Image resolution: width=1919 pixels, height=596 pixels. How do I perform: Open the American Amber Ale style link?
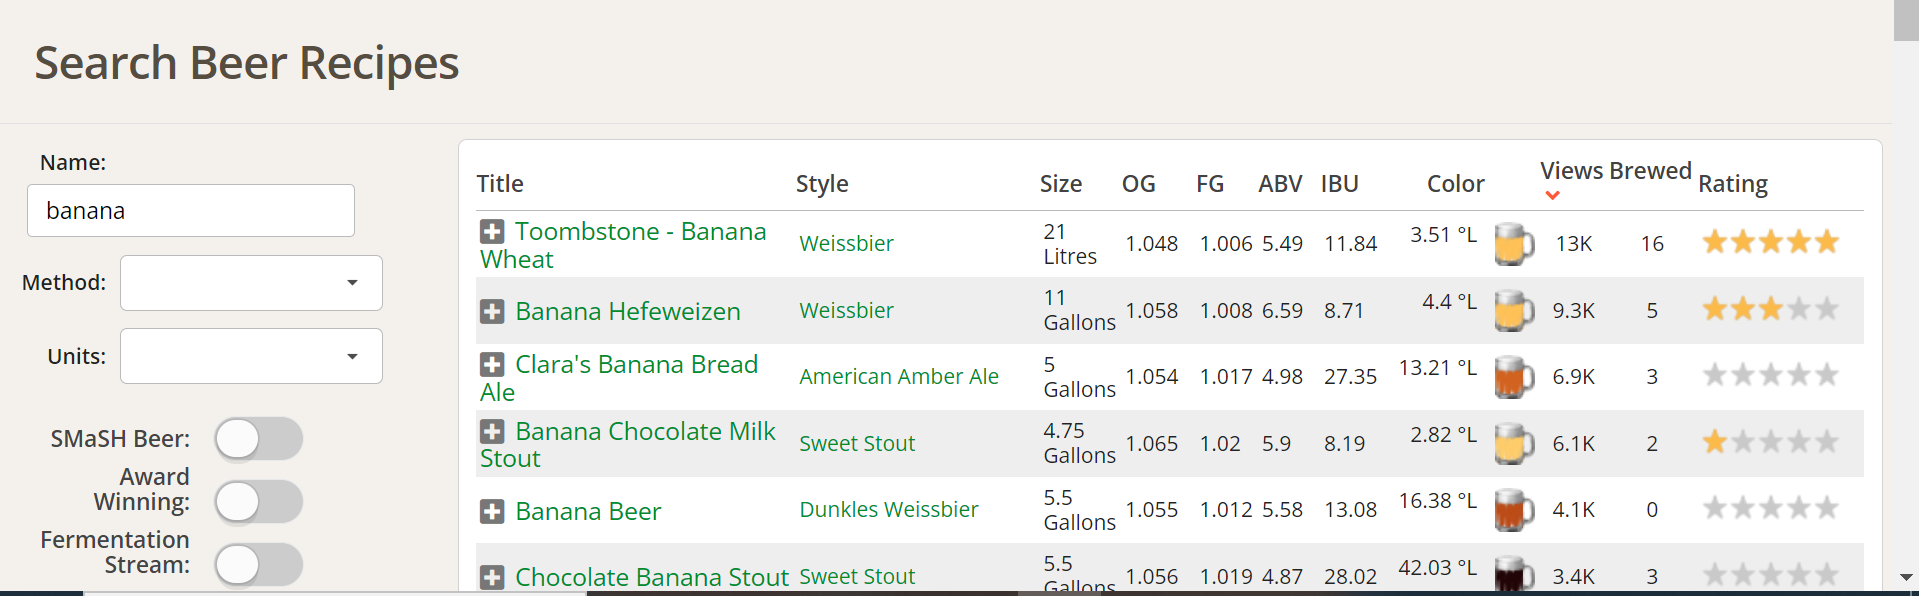pos(899,377)
